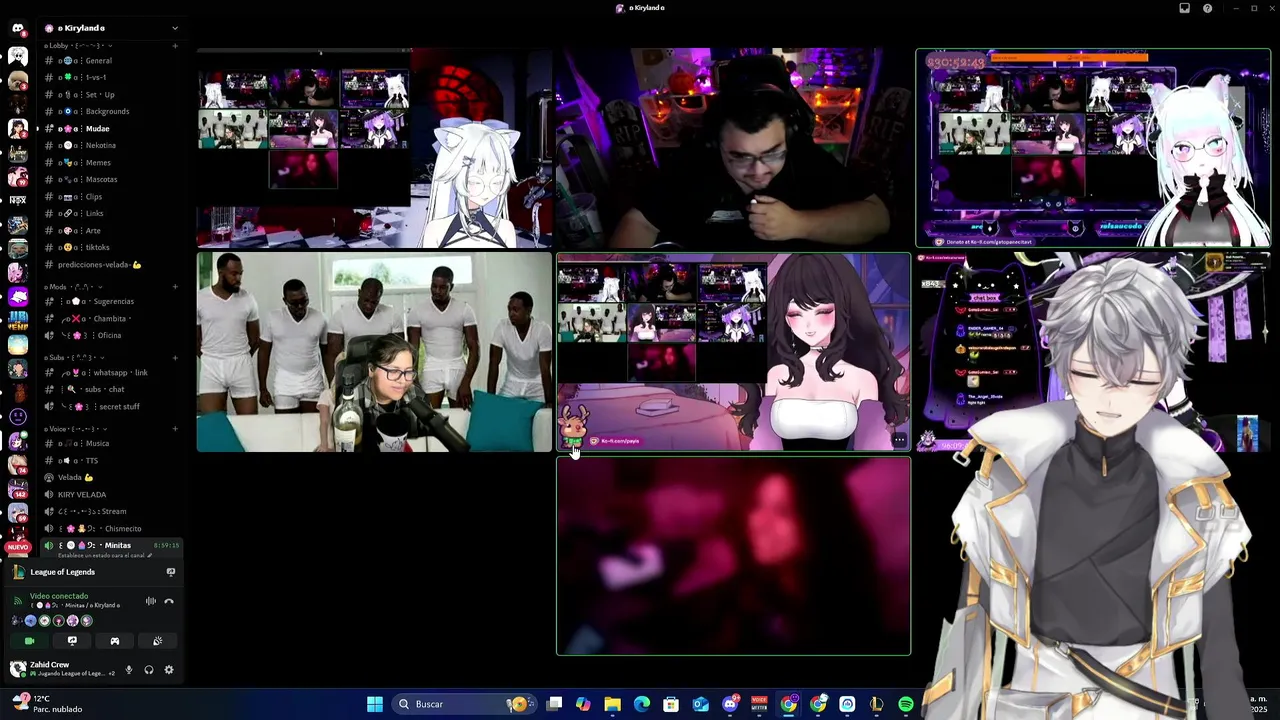Create channel in Subs category plus icon
This screenshot has width=1280, height=720.
[x=175, y=358]
